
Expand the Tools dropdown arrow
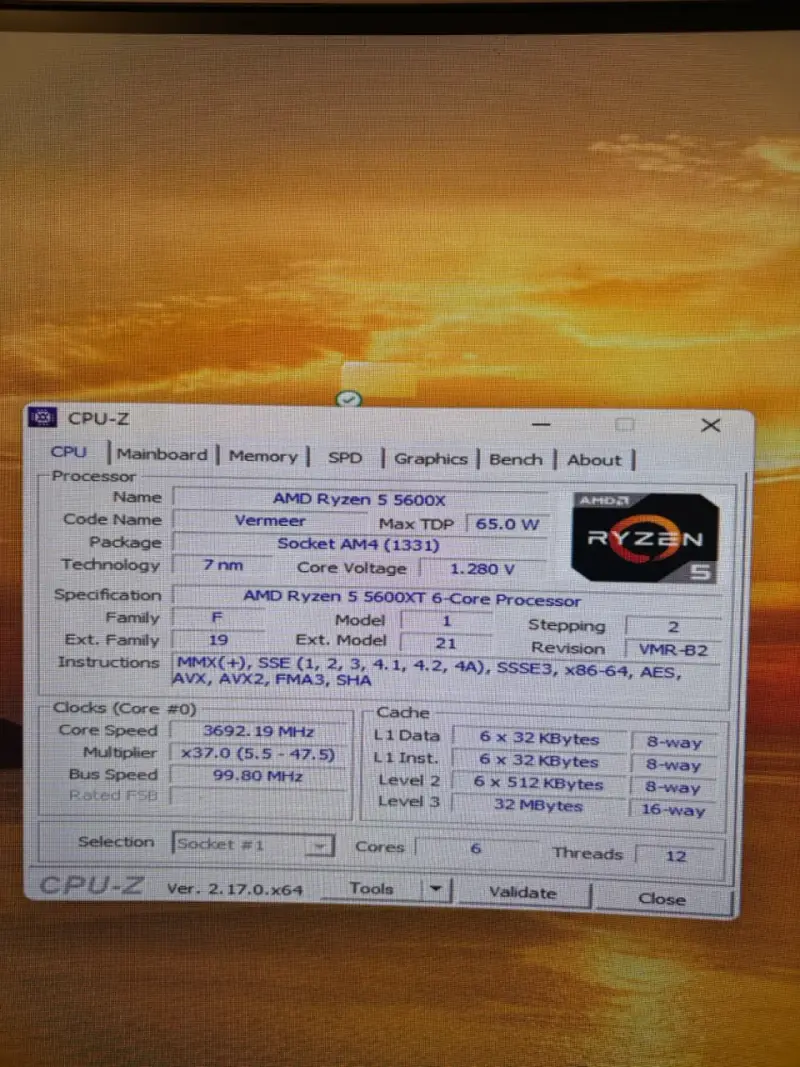(x=436, y=889)
